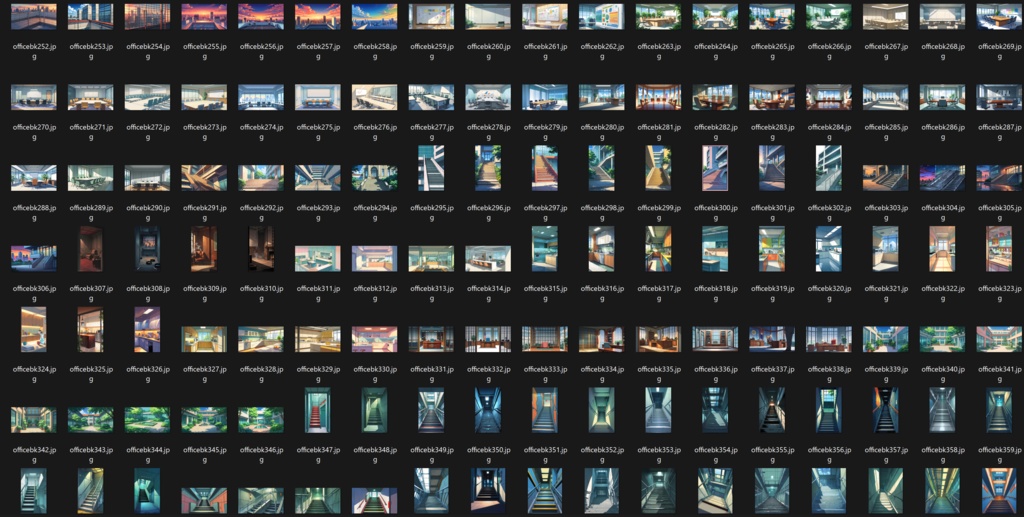
Task: Select the officebk334.jpg thumbnail
Action: pyautogui.click(x=602, y=339)
